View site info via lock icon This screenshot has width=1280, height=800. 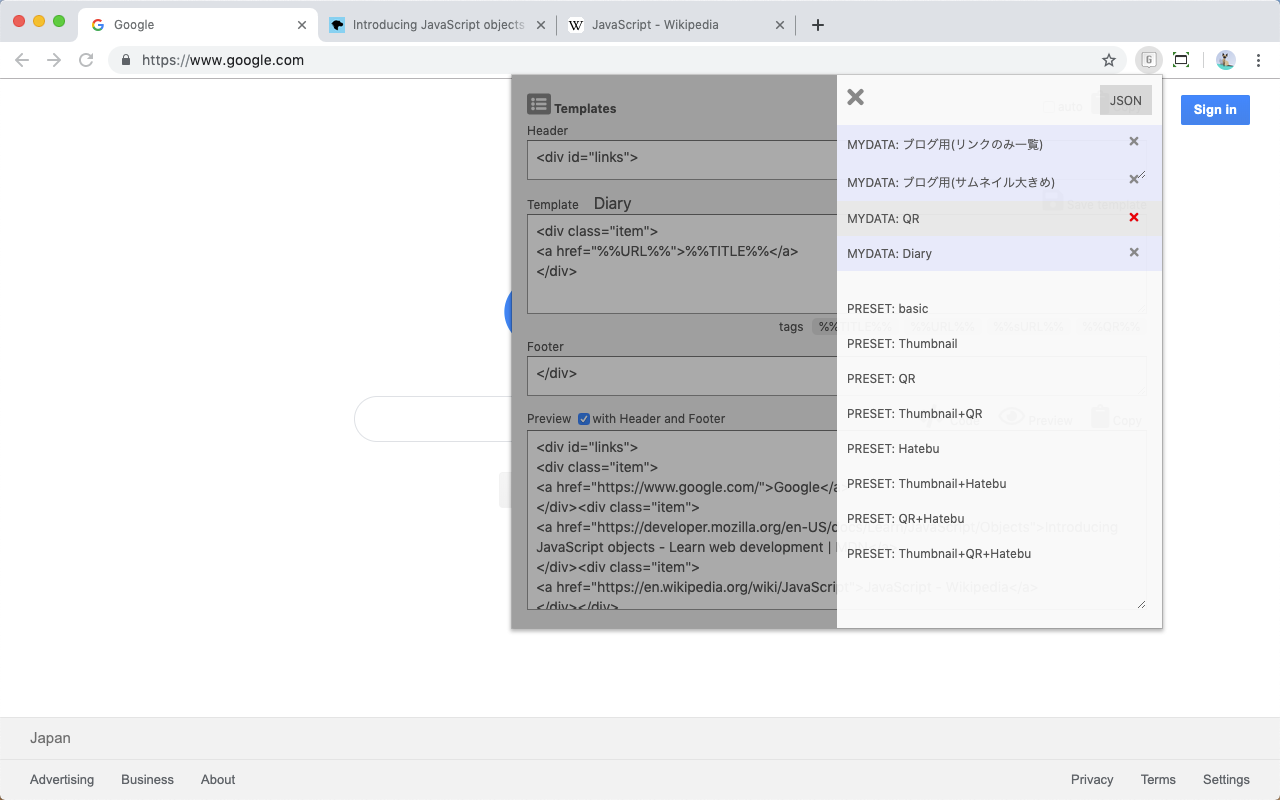(x=126, y=60)
